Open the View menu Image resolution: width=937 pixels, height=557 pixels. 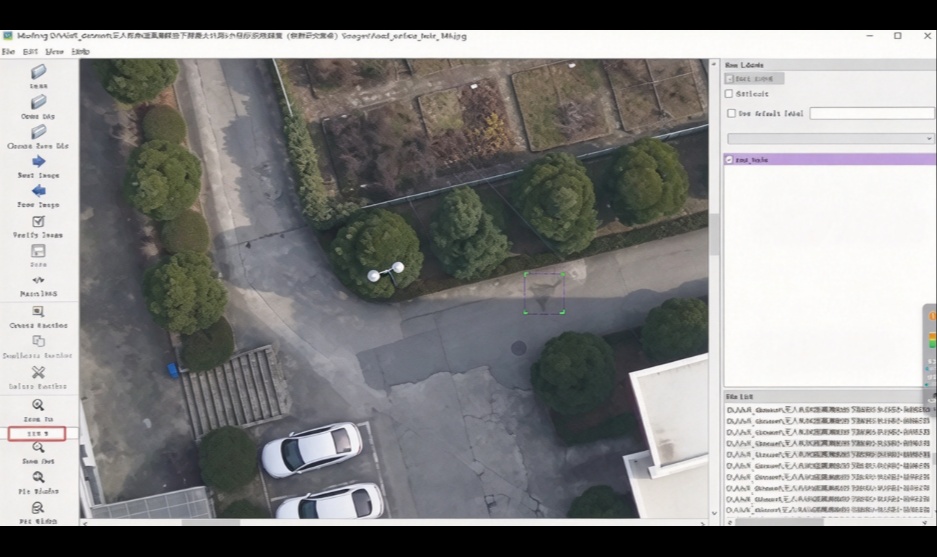[x=54, y=52]
